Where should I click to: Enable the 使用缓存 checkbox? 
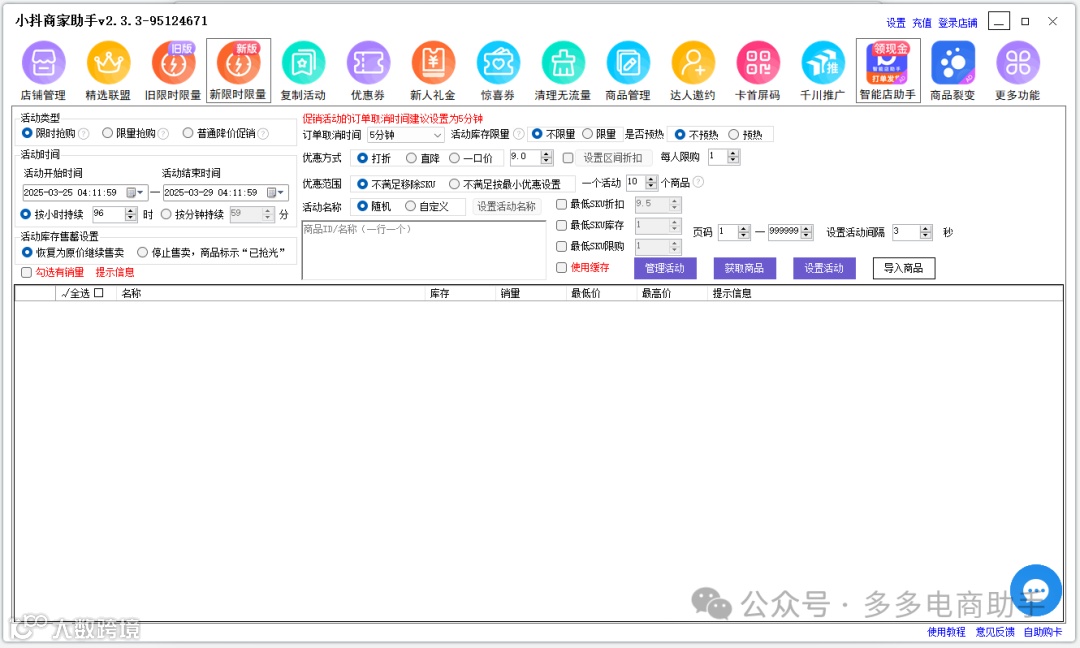click(x=561, y=267)
